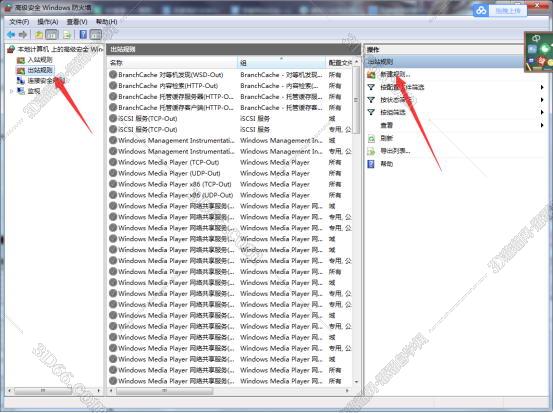This screenshot has height=413, width=553.
Task: Expand the 监视 tree node
Action: (11, 91)
